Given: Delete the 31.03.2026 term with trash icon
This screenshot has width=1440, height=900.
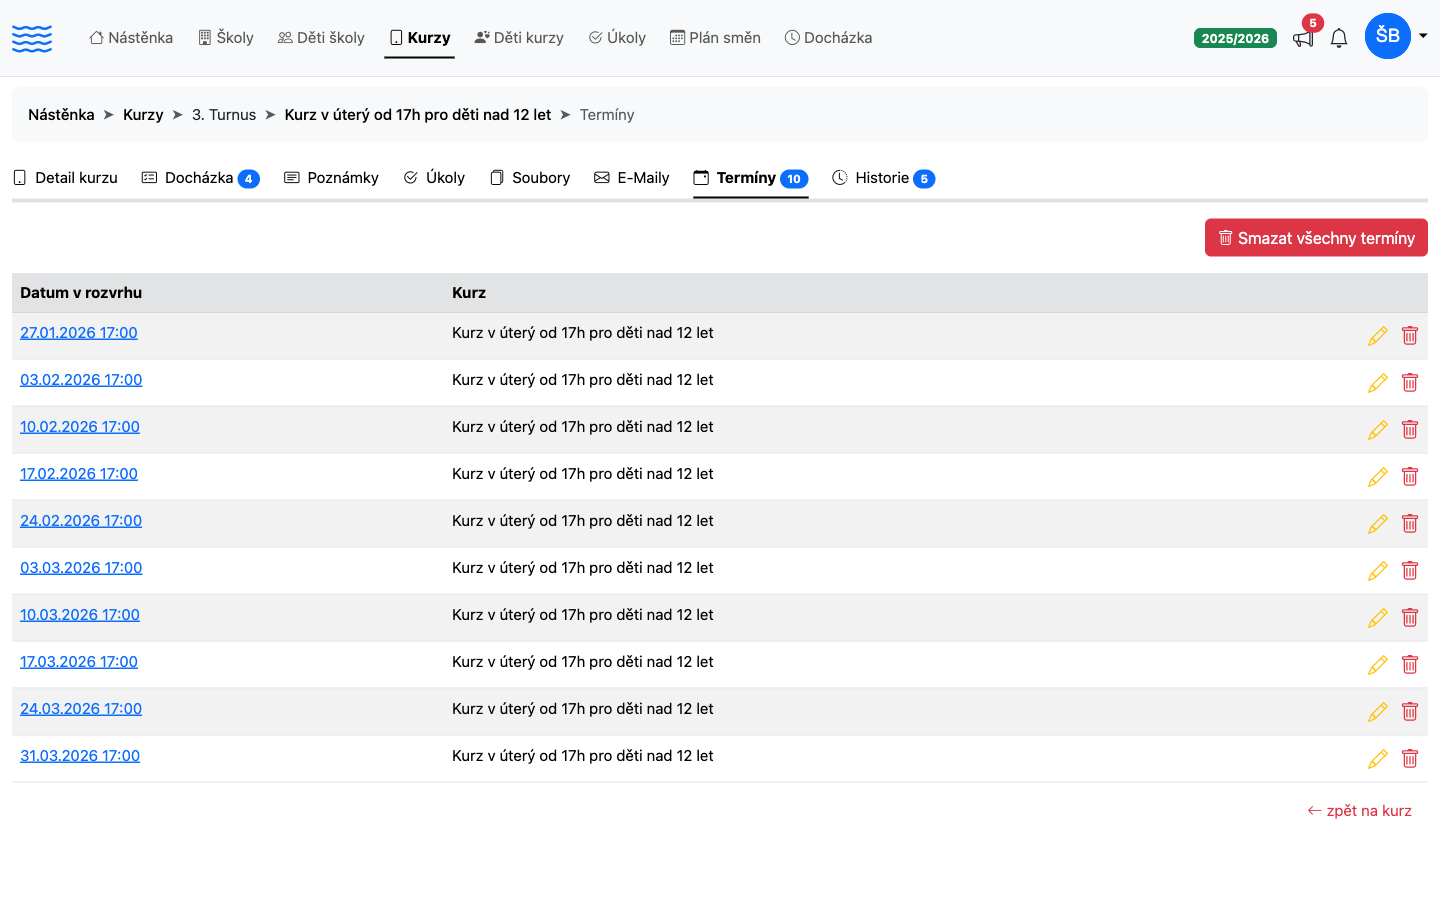Looking at the screenshot, I should [1410, 759].
